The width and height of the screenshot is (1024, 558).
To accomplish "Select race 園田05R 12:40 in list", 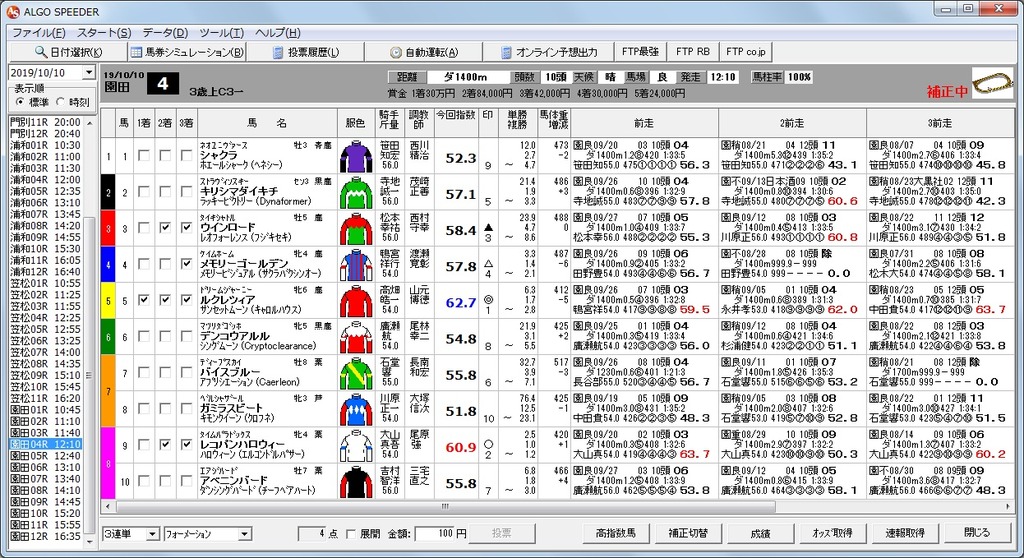I will click(46, 455).
